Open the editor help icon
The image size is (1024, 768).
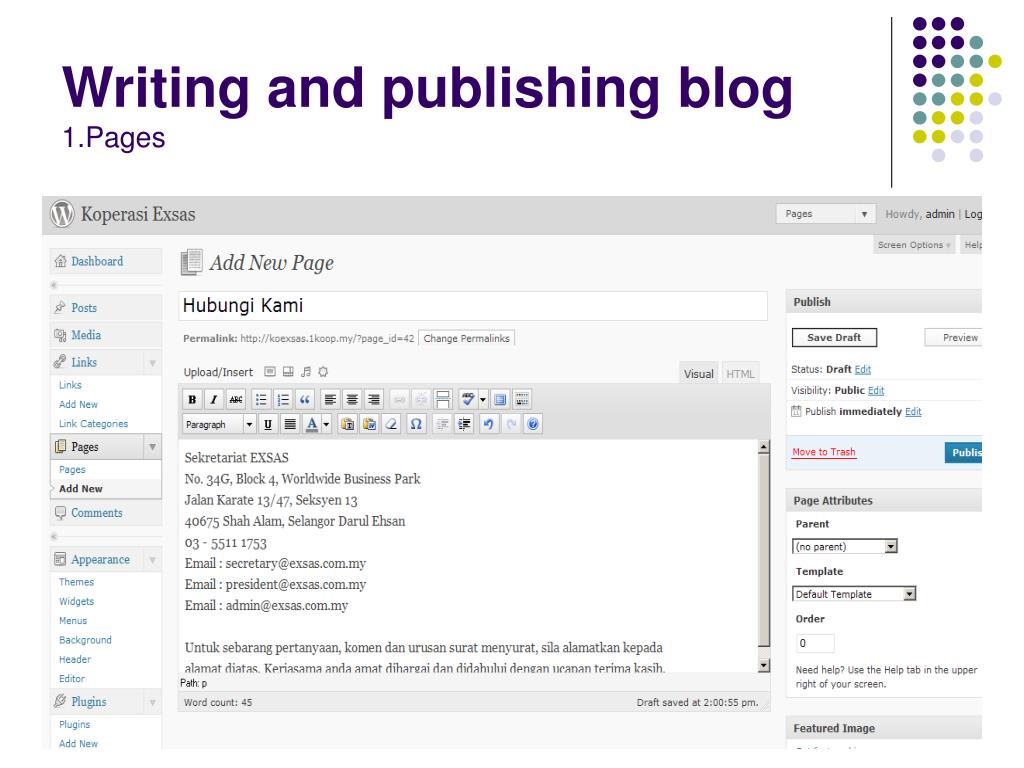tap(533, 424)
